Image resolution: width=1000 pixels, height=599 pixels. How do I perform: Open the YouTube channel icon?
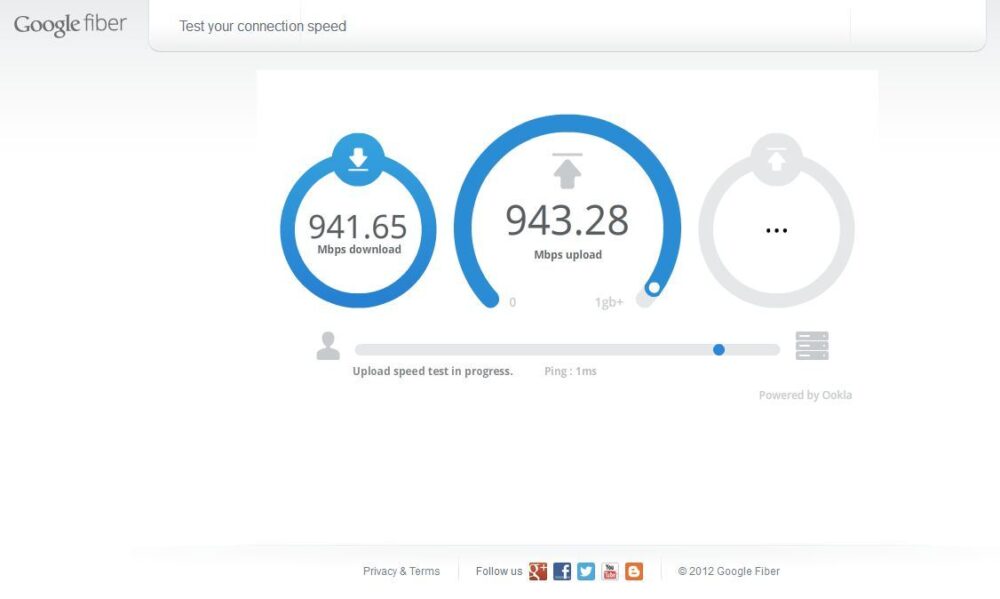coord(610,571)
